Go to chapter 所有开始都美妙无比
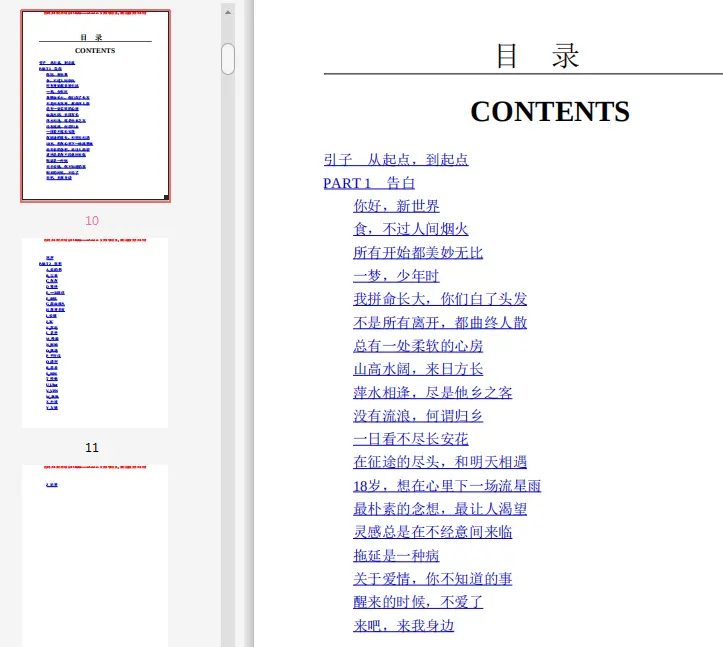723x647 pixels. (418, 253)
